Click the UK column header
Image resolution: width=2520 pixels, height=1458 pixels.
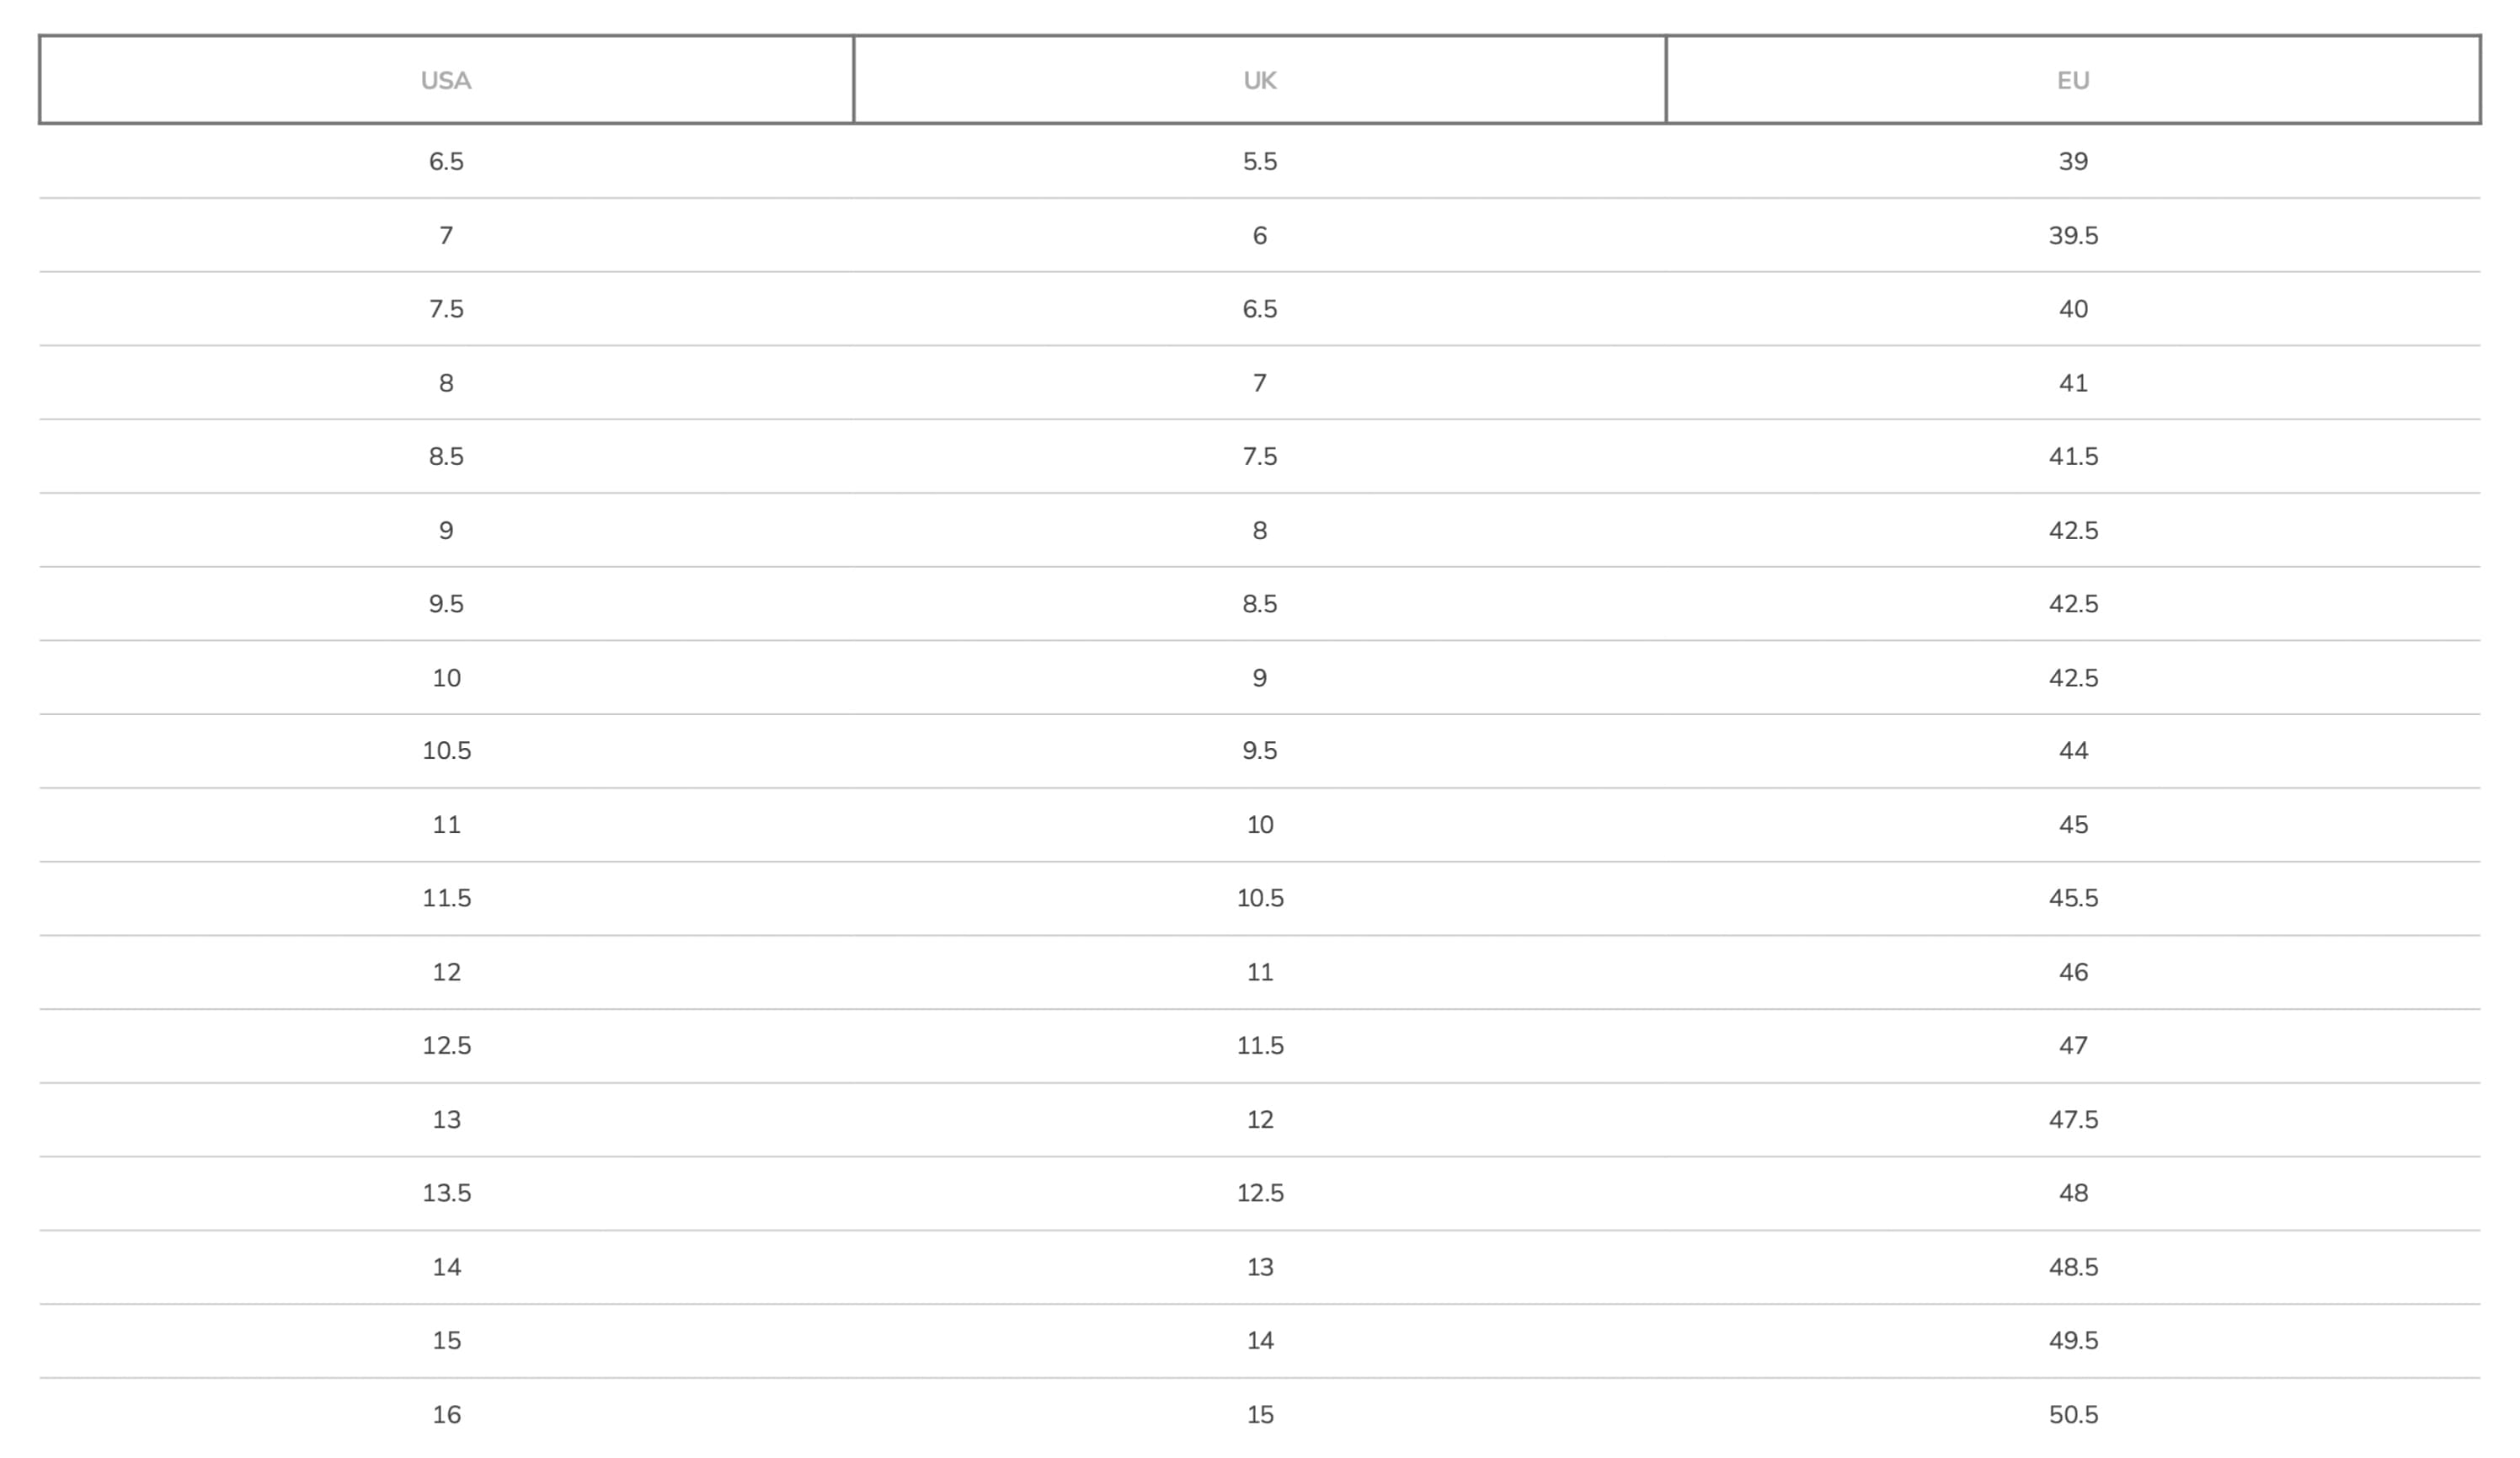(1259, 80)
